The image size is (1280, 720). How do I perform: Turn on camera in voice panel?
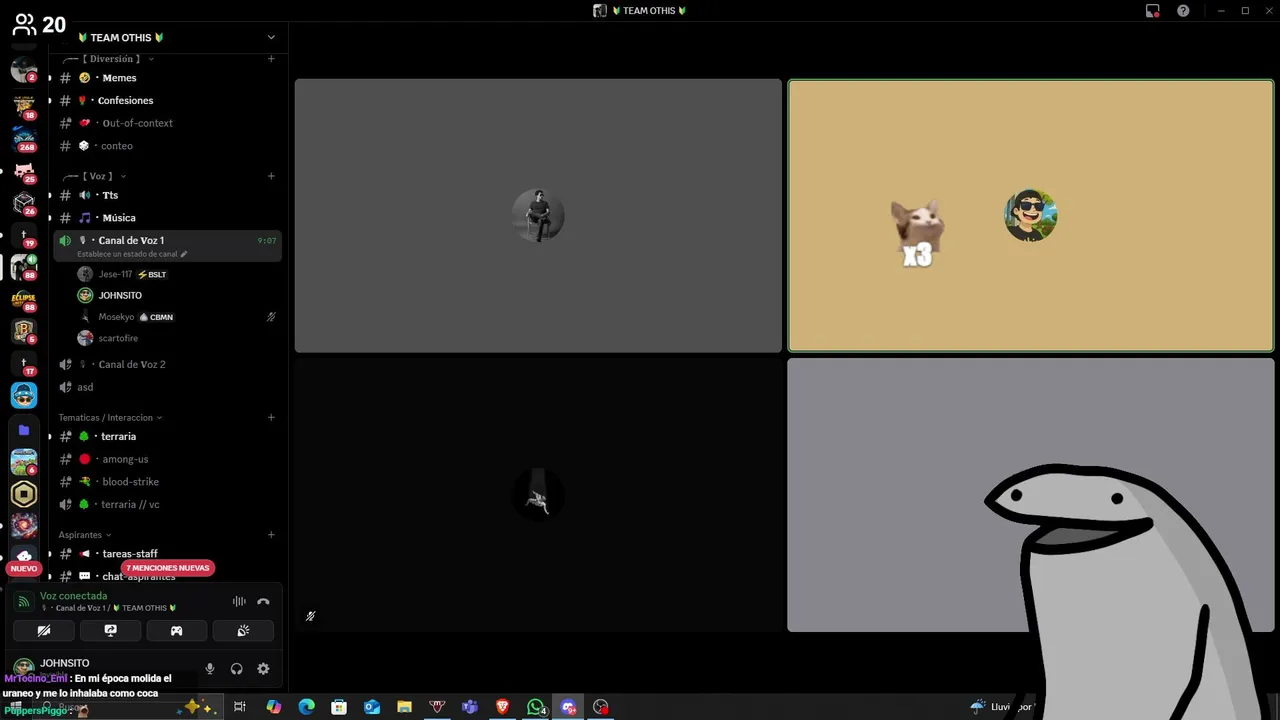[44, 631]
